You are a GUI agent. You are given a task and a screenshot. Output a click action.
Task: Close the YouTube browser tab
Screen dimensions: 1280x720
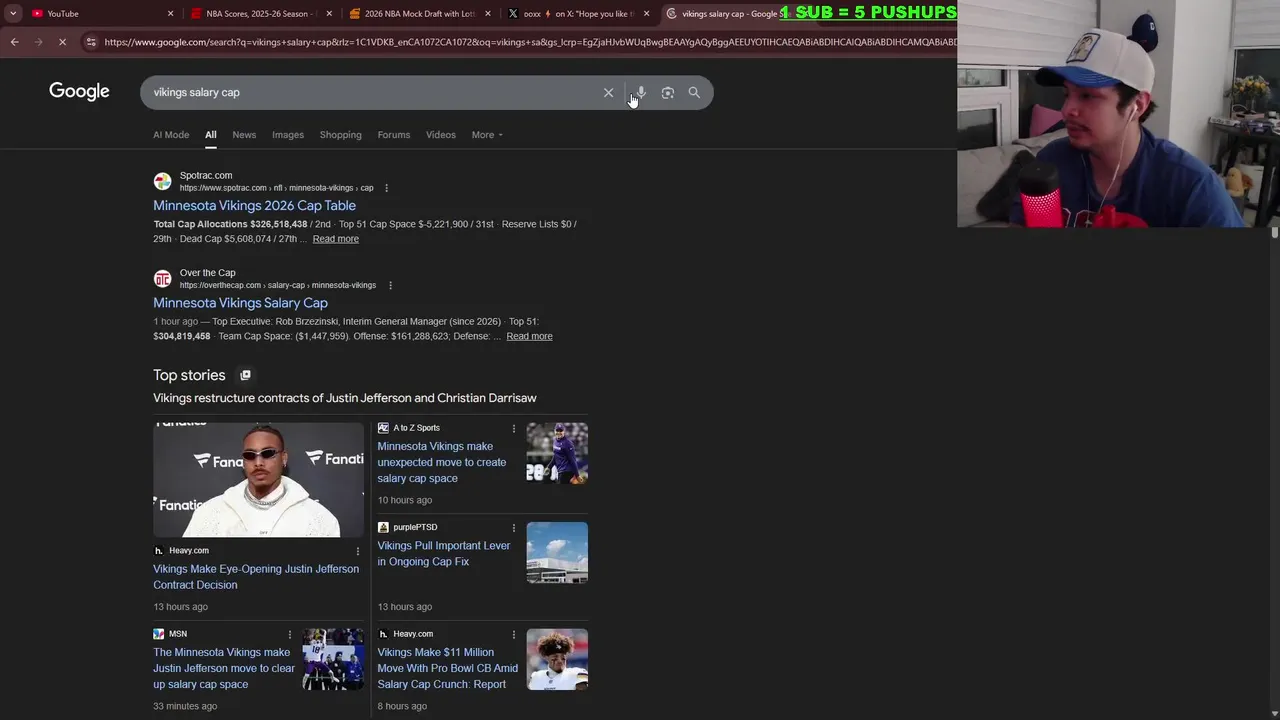tap(170, 13)
